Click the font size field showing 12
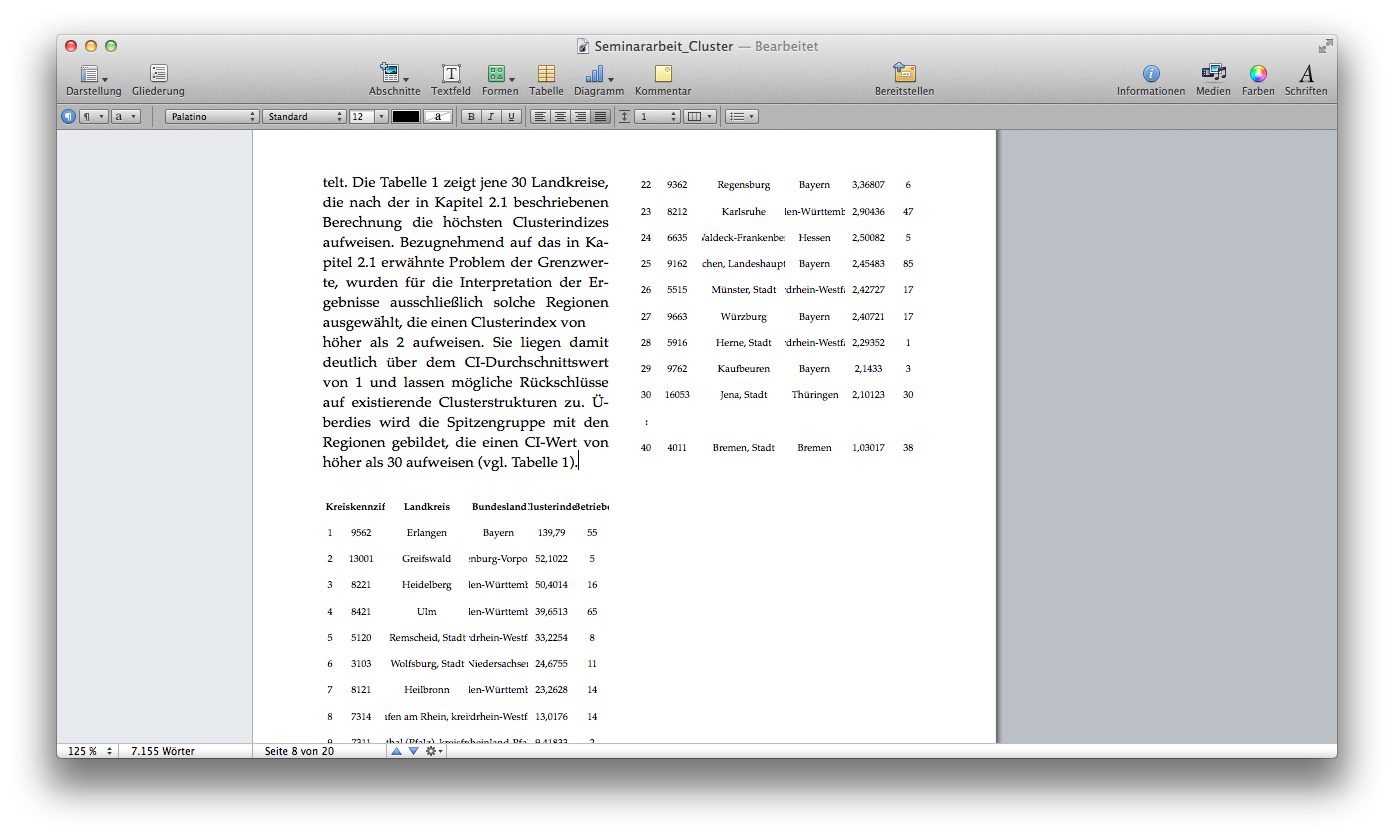Image resolution: width=1394 pixels, height=837 pixels. click(361, 116)
